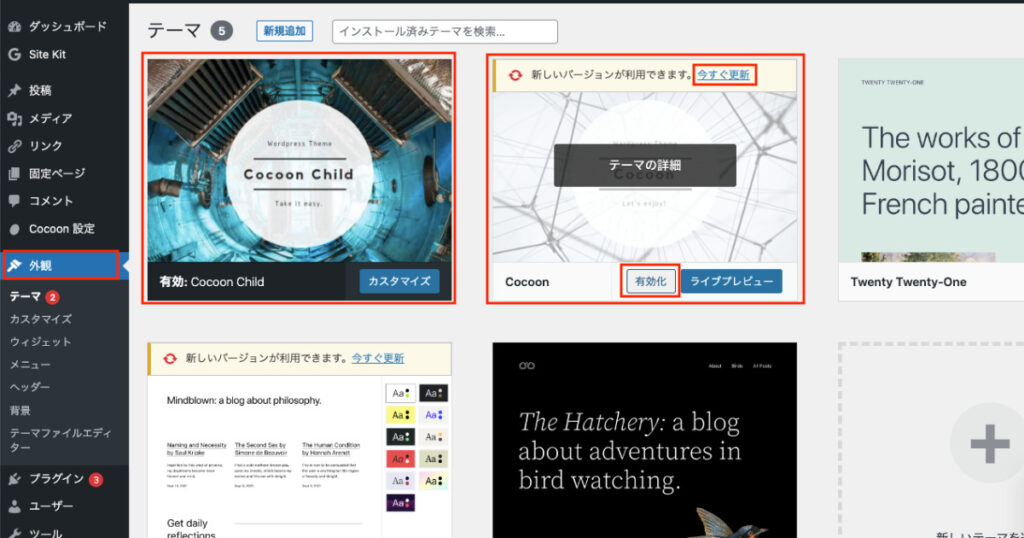Image resolution: width=1024 pixels, height=538 pixels.
Task: Click the user icon beside ユーザー
Action: 14,506
